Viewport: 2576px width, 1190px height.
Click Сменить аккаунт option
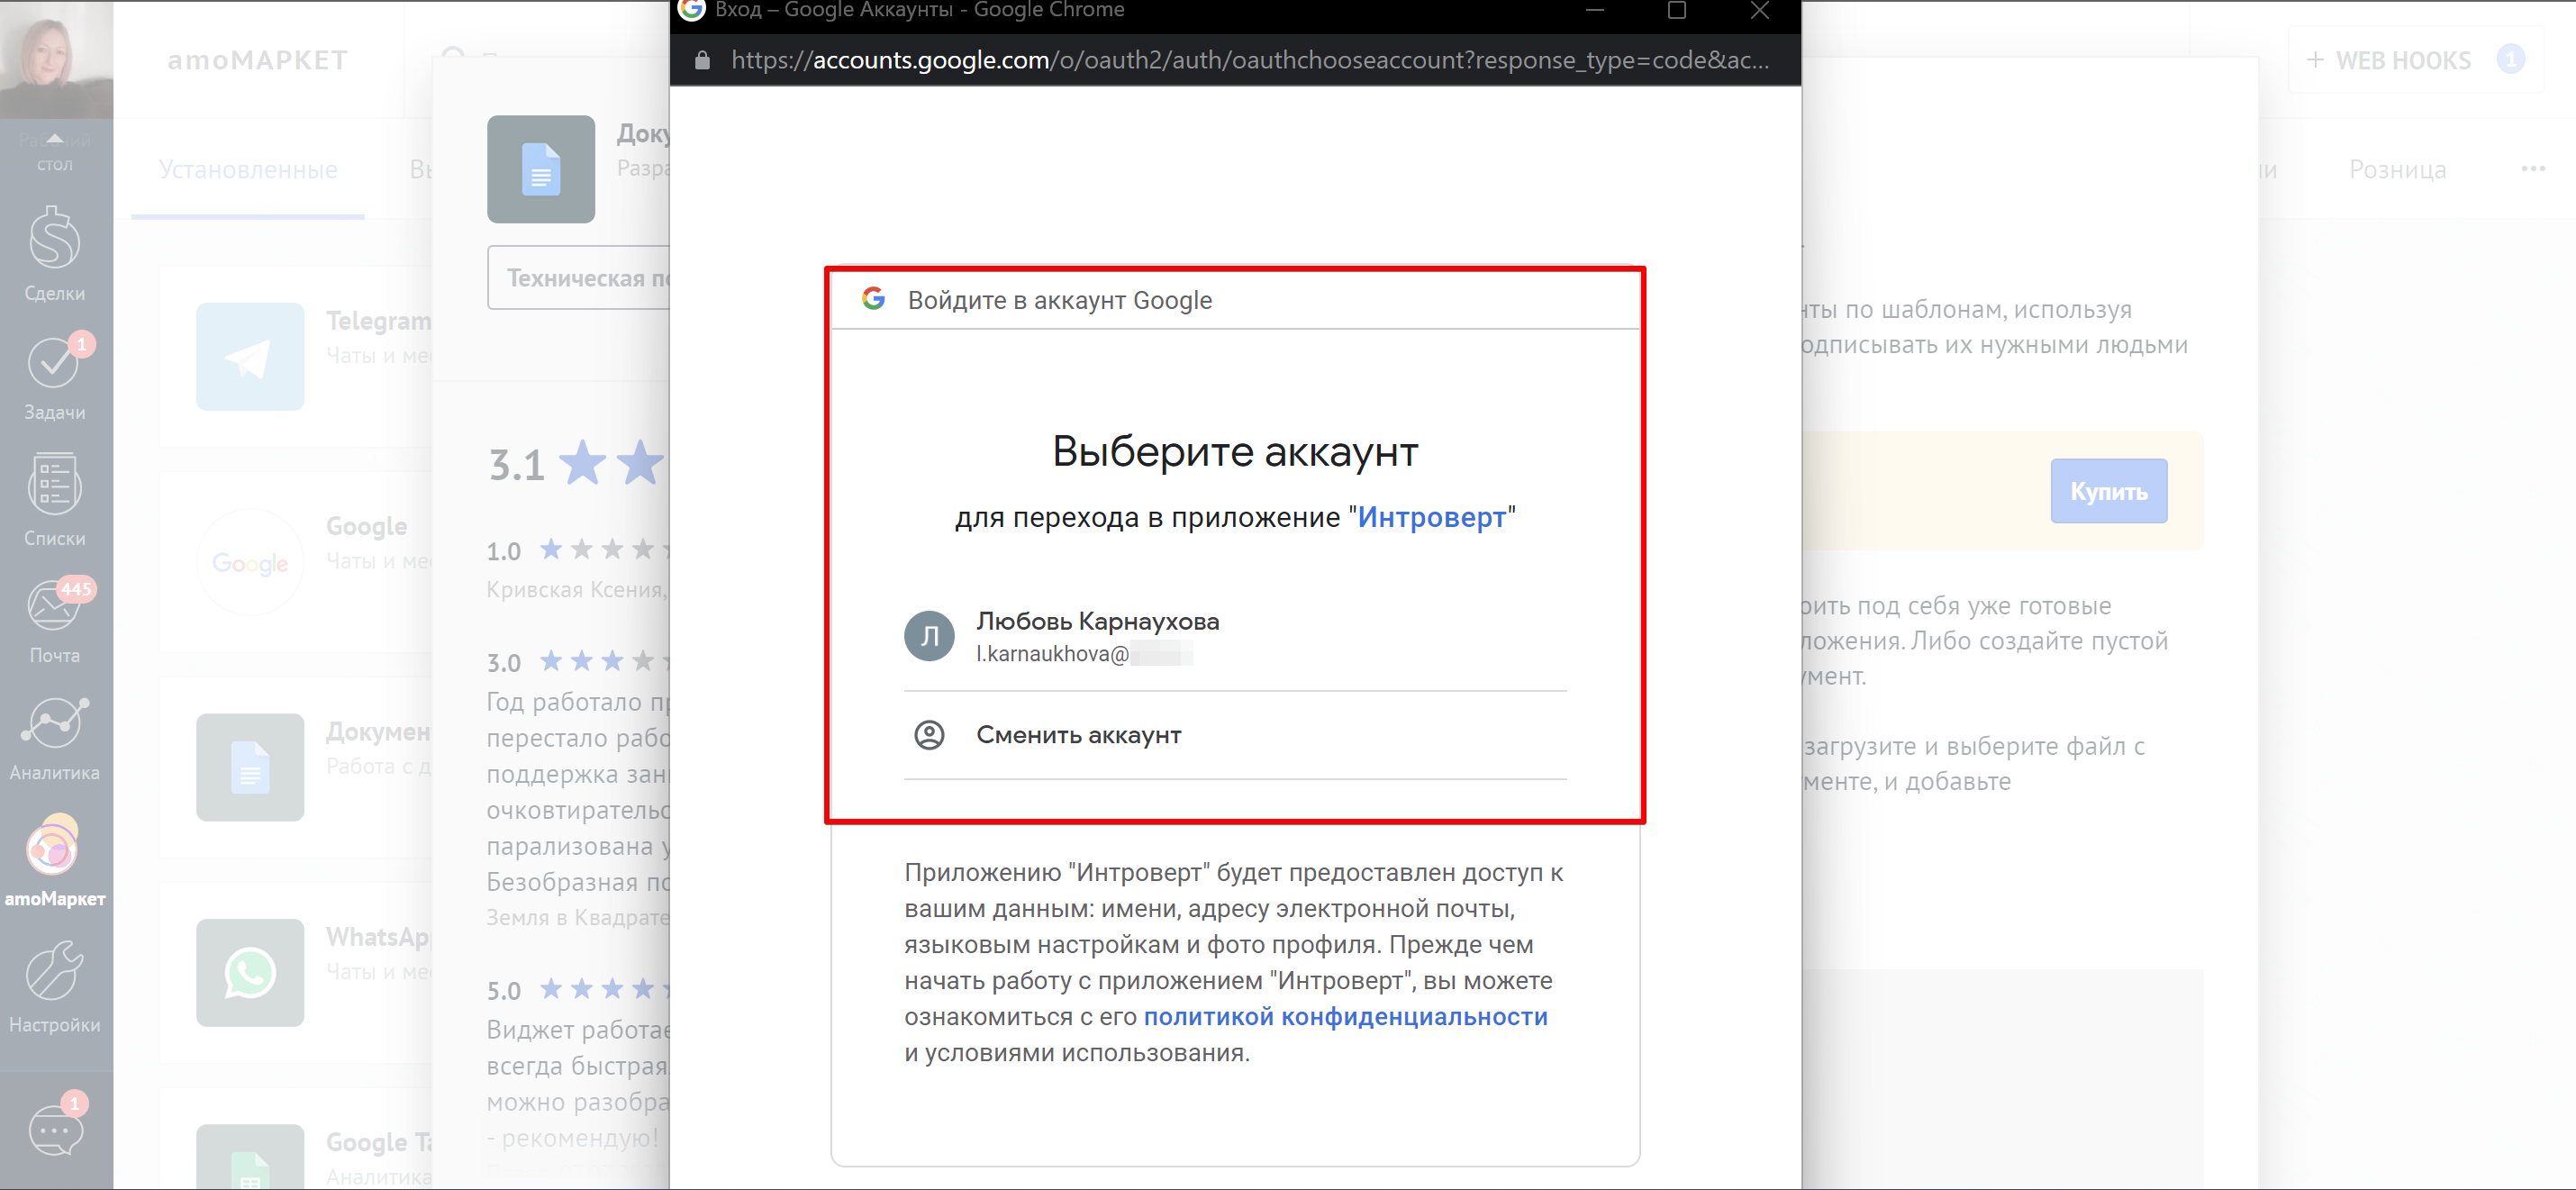(x=1235, y=735)
